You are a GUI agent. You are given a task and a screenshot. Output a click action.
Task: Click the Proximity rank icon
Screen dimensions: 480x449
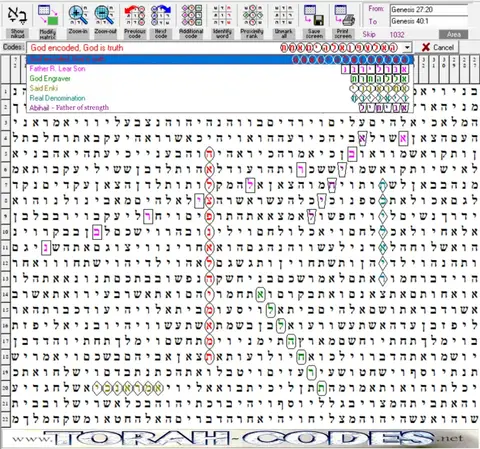pyautogui.click(x=252, y=15)
